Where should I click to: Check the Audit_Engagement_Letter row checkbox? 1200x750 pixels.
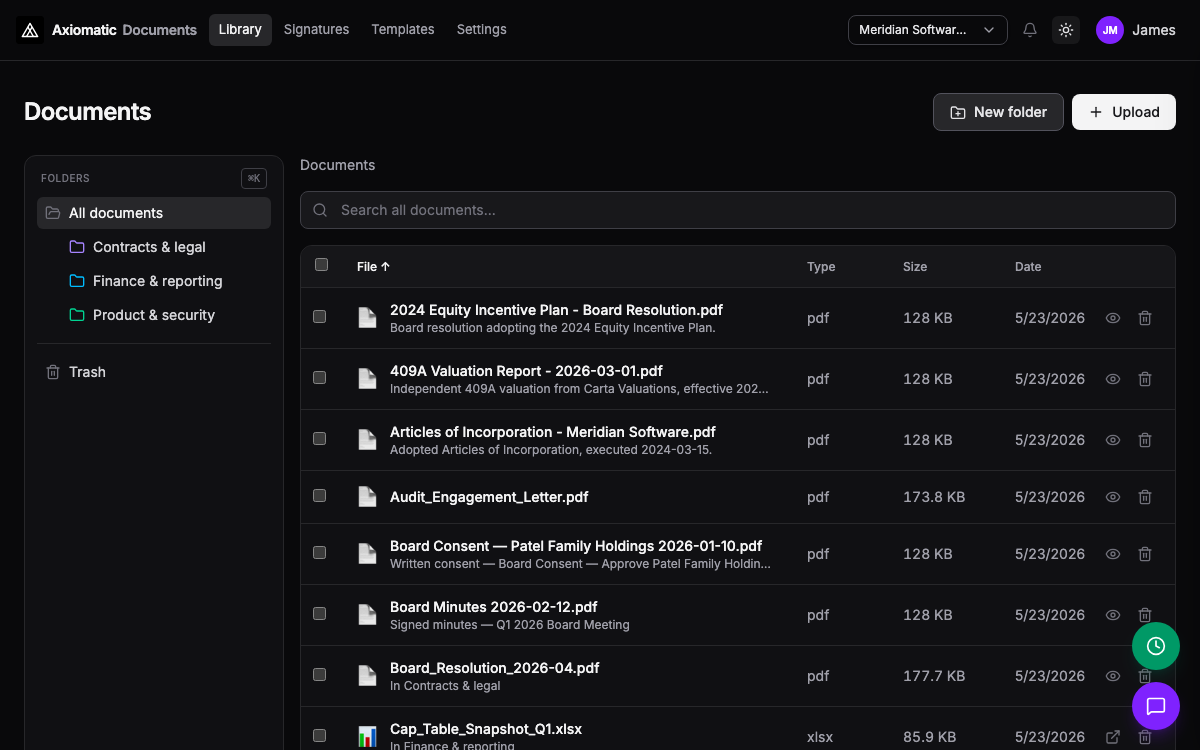[320, 496]
